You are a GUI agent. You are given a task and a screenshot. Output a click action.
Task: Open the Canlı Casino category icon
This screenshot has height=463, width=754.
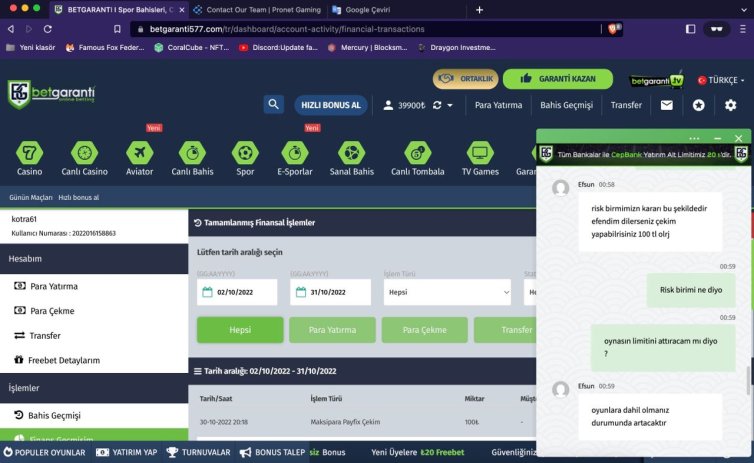(84, 154)
